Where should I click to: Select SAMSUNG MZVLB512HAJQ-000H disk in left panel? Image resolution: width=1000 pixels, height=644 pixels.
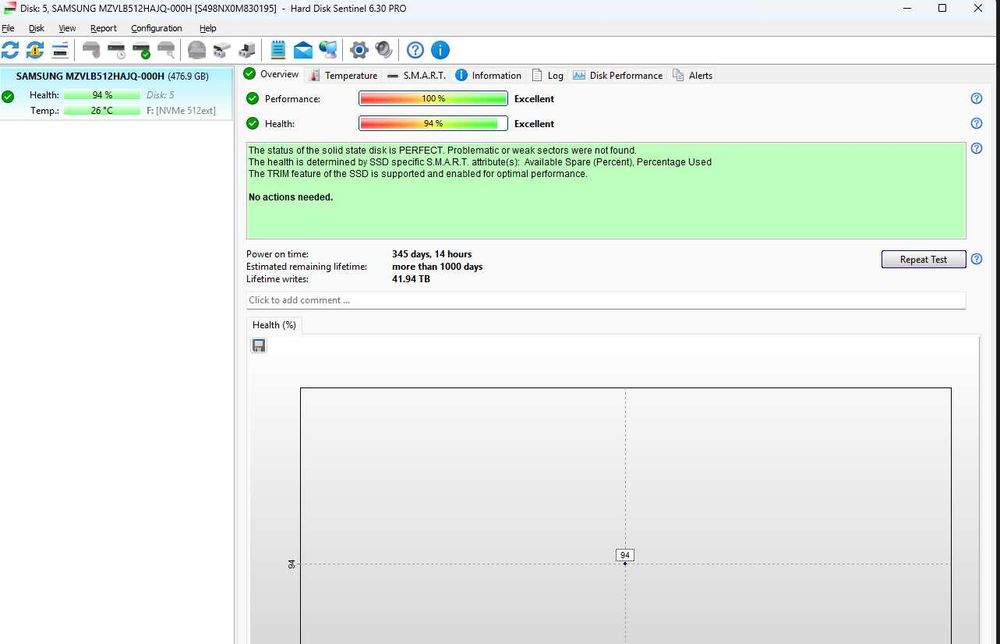pos(117,92)
